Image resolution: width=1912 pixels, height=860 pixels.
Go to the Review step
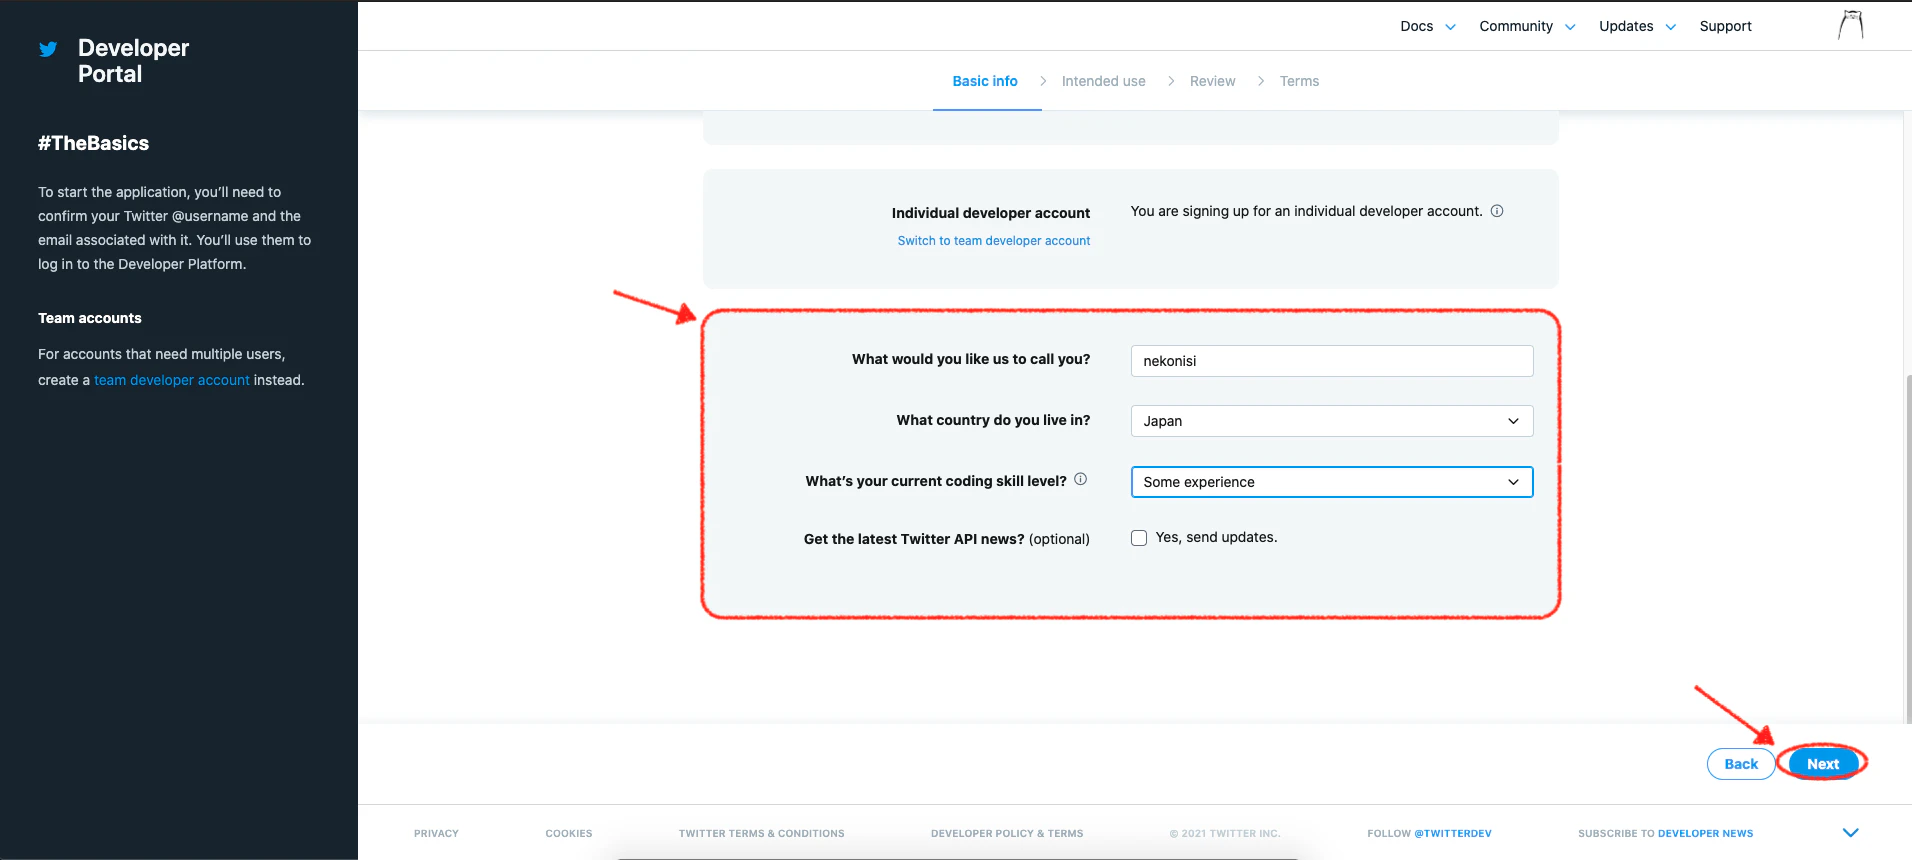(1212, 81)
